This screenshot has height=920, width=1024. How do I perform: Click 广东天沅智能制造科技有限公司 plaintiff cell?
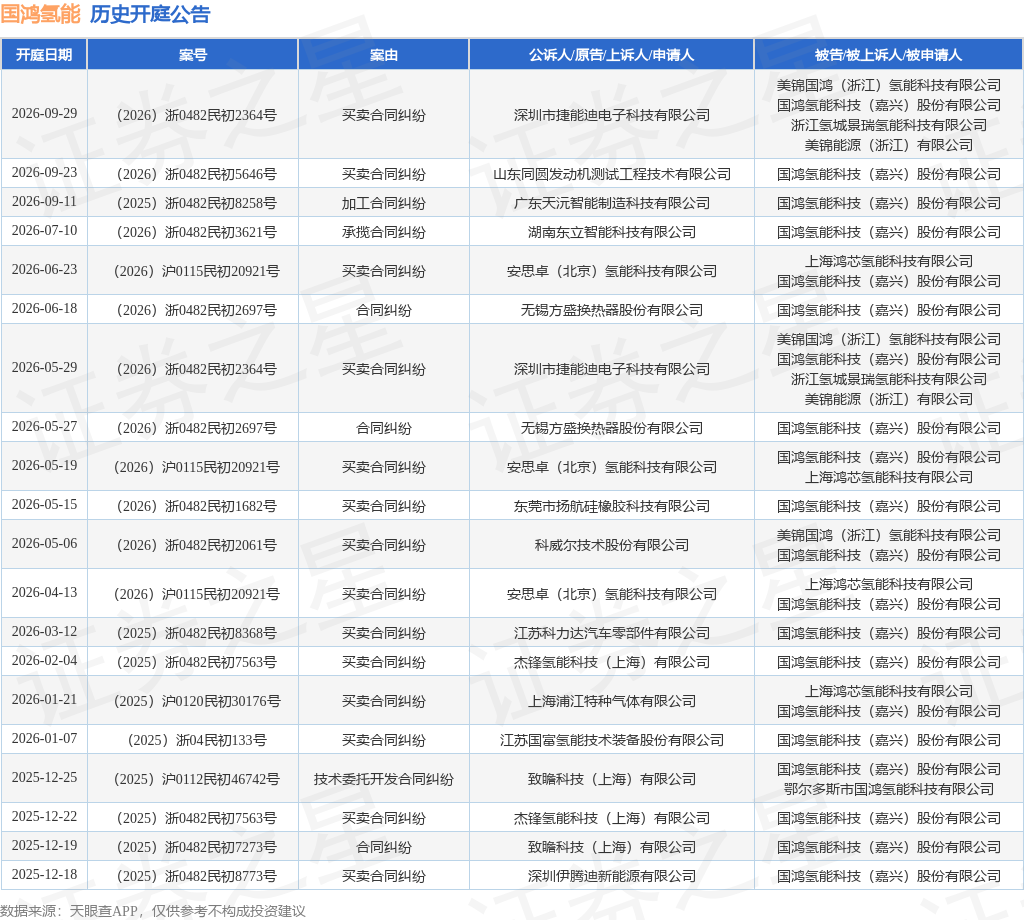click(x=611, y=203)
